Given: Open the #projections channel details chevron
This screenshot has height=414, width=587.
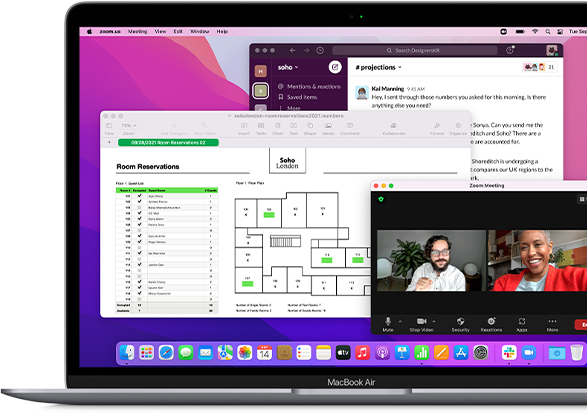Looking at the screenshot, I should pyautogui.click(x=399, y=67).
